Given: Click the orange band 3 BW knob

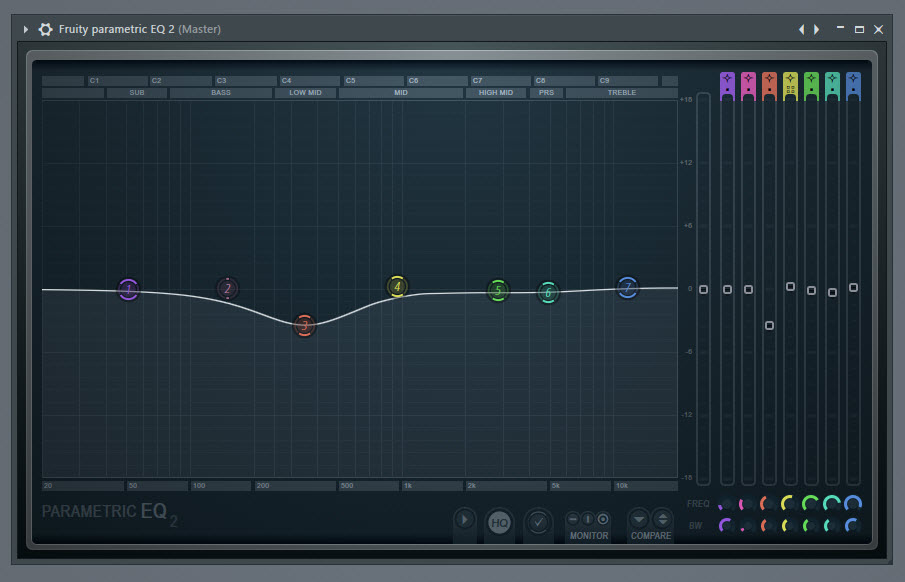Looking at the screenshot, I should tap(768, 525).
